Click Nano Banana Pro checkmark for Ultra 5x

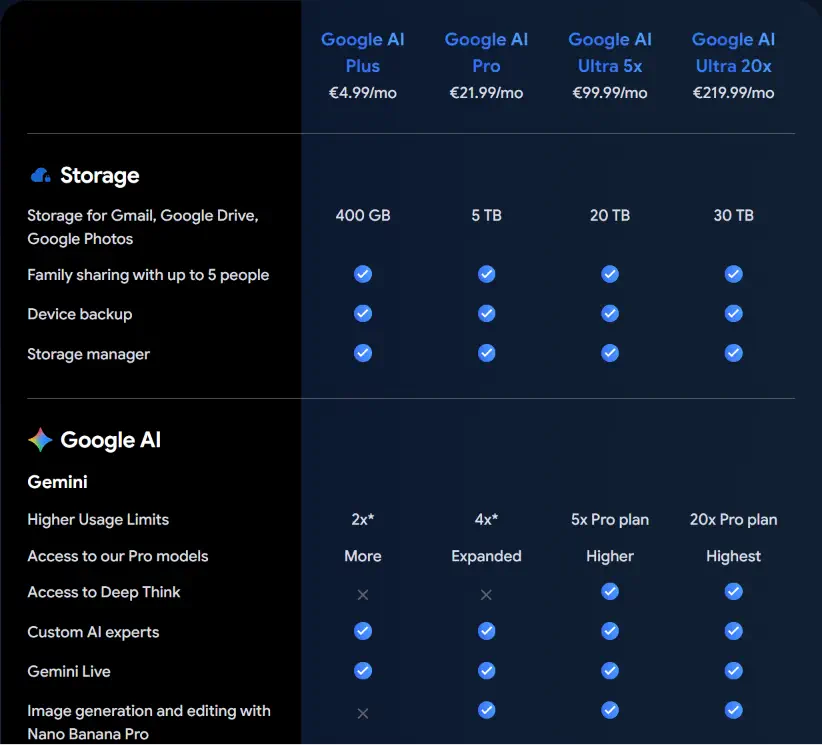coord(610,710)
